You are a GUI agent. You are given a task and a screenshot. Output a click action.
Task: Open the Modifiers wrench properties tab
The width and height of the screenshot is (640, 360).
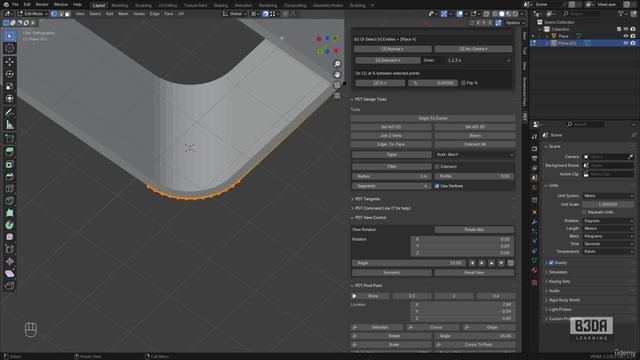(x=534, y=222)
